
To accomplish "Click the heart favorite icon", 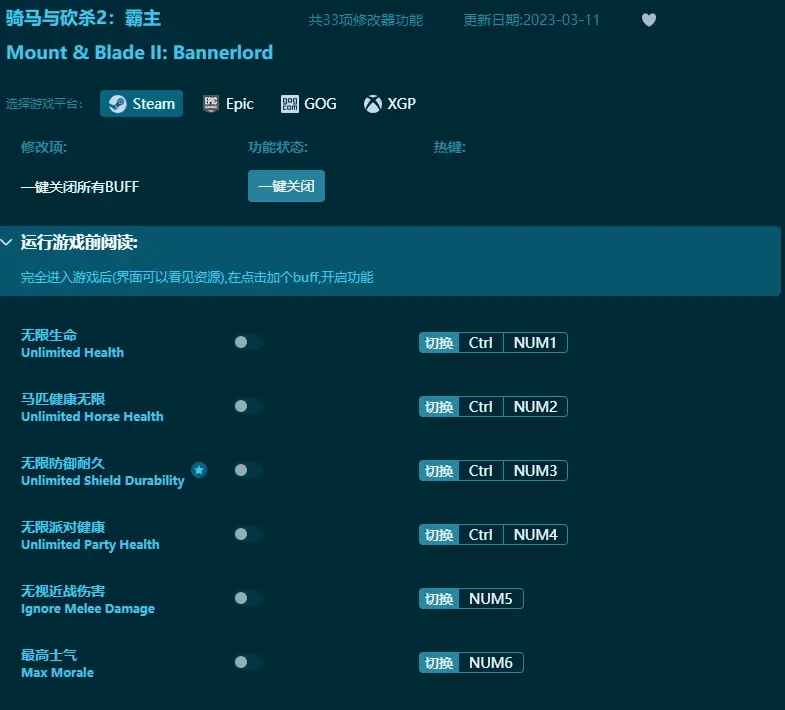I will click(x=649, y=20).
